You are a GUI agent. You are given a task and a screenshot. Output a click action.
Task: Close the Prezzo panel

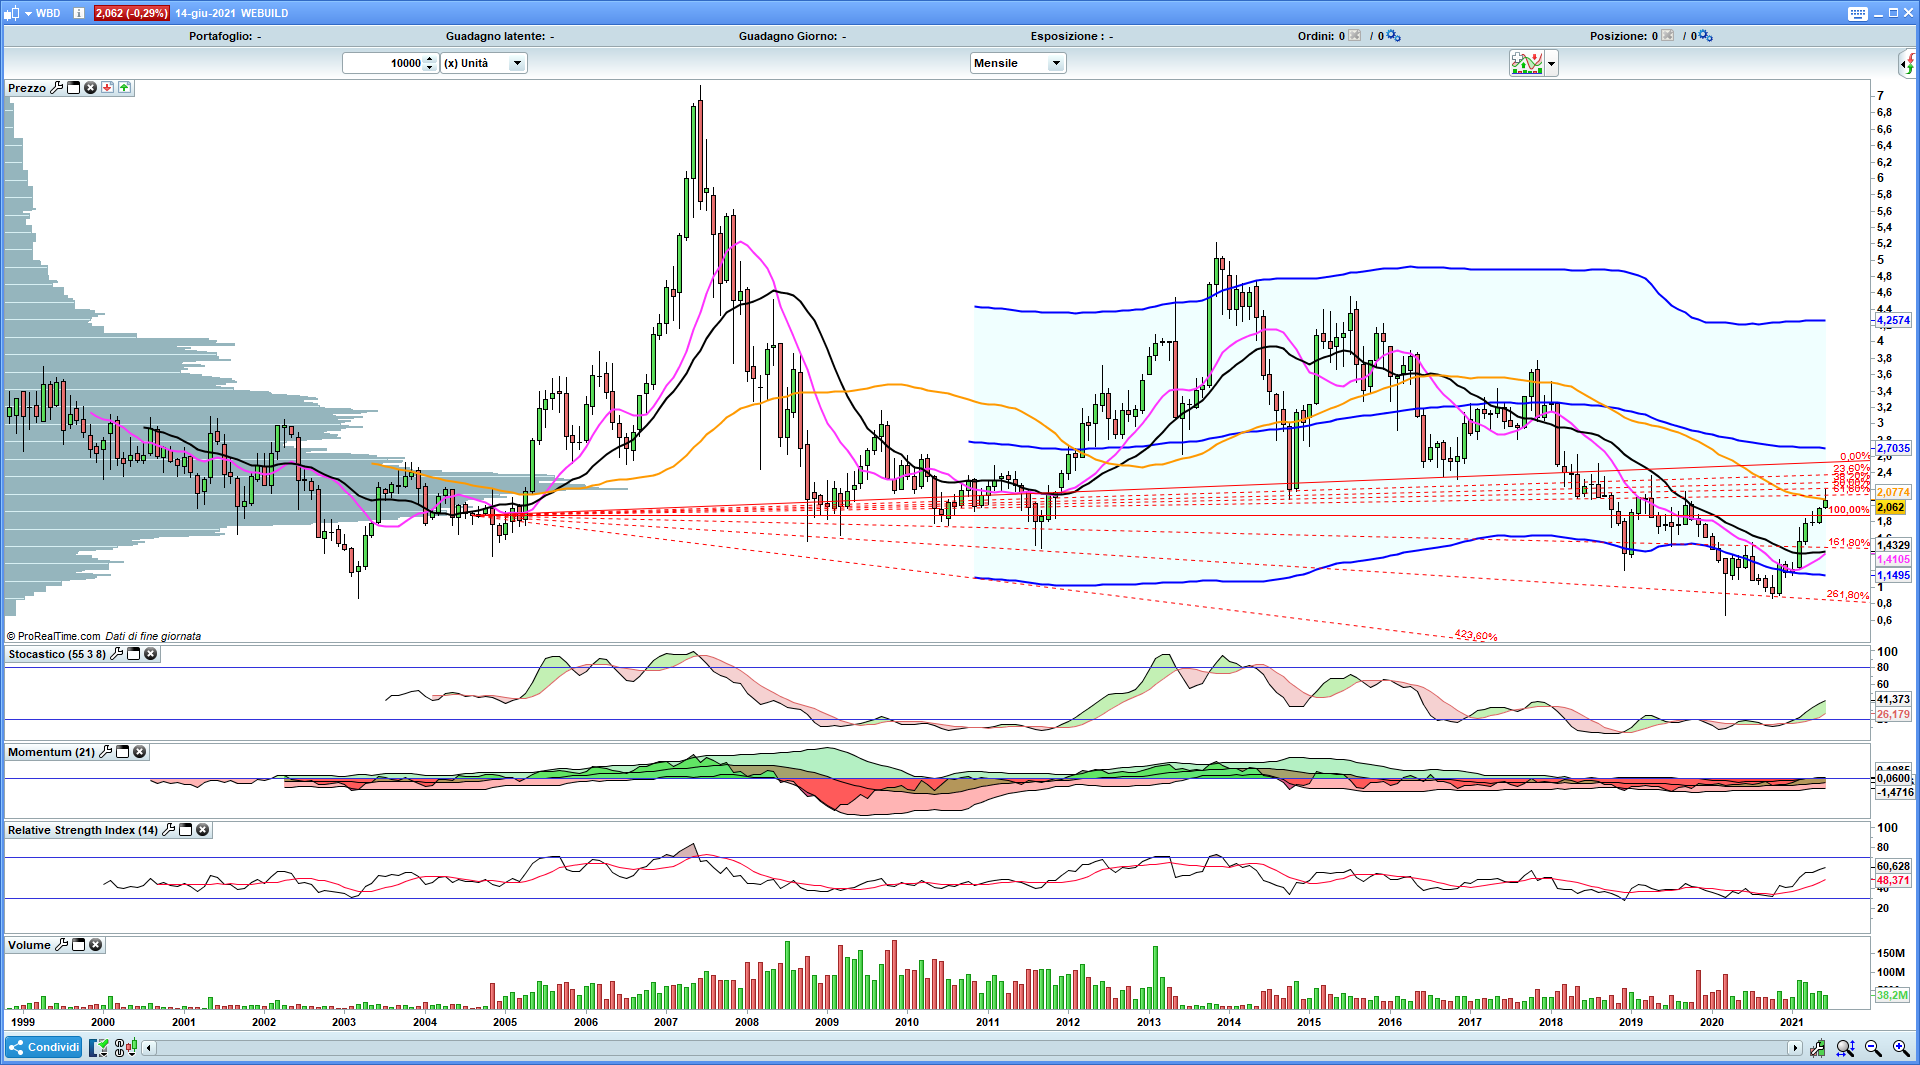[90, 88]
